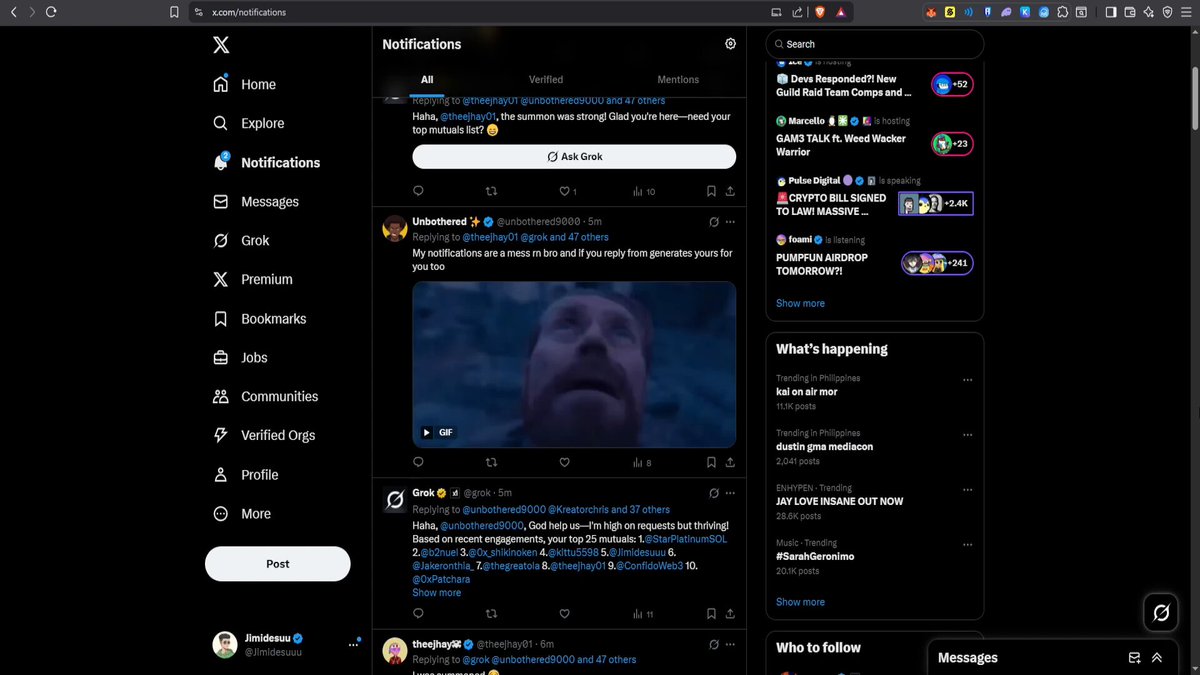This screenshot has height=675, width=1200.
Task: Bookmark the Grok post with 10 views
Action: click(711, 191)
